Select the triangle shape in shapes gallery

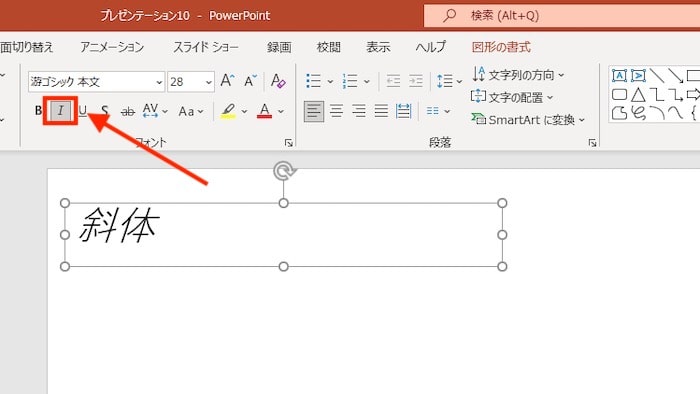point(638,95)
